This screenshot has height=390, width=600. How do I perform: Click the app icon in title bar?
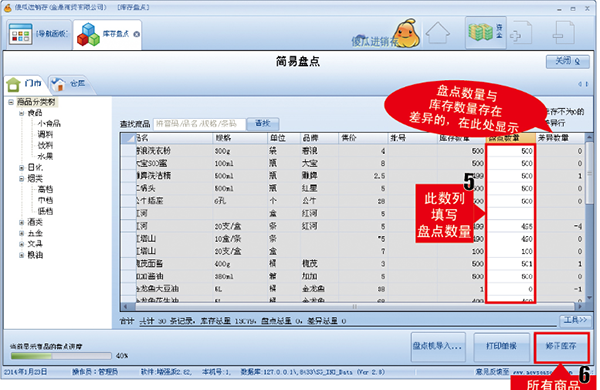click(8, 7)
